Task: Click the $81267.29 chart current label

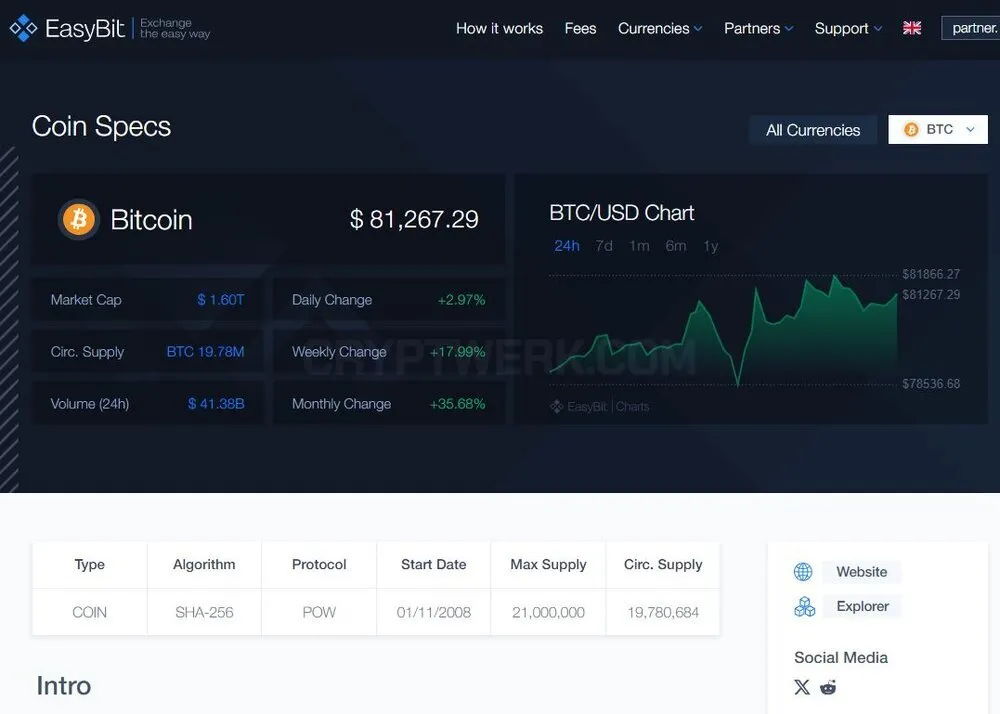Action: [931, 295]
